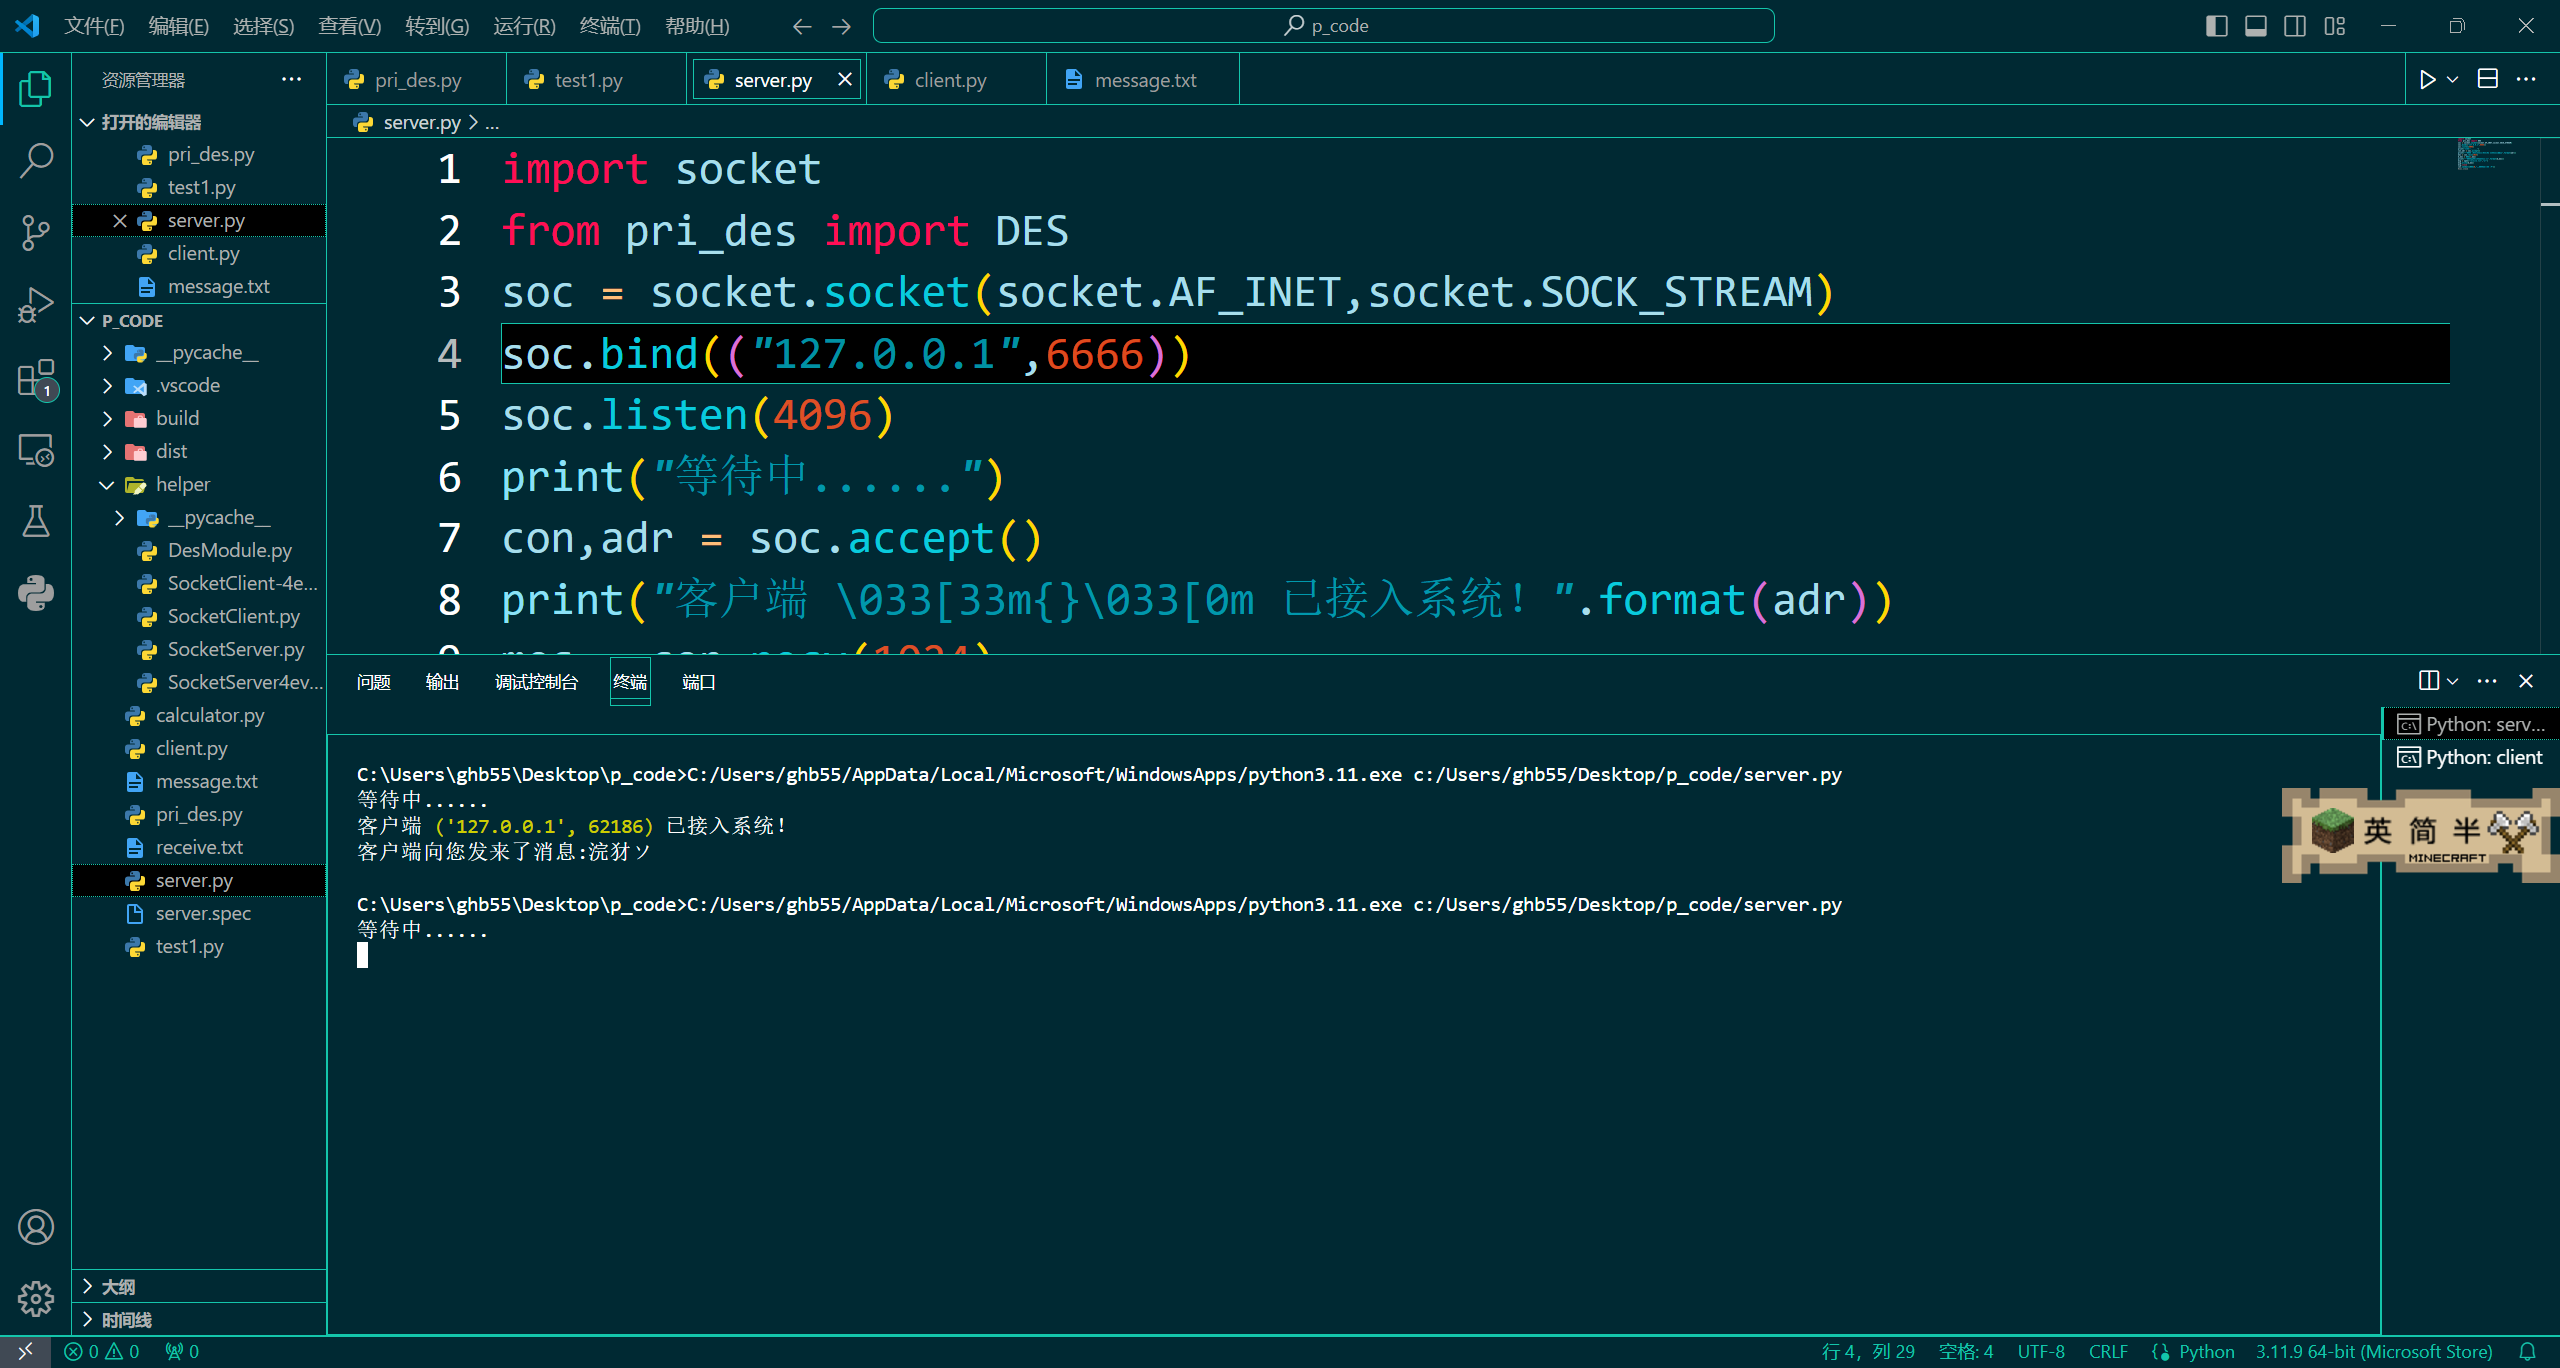Open the Remote Explorer view
Screen dimensions: 2560x1368
[x=36, y=451]
